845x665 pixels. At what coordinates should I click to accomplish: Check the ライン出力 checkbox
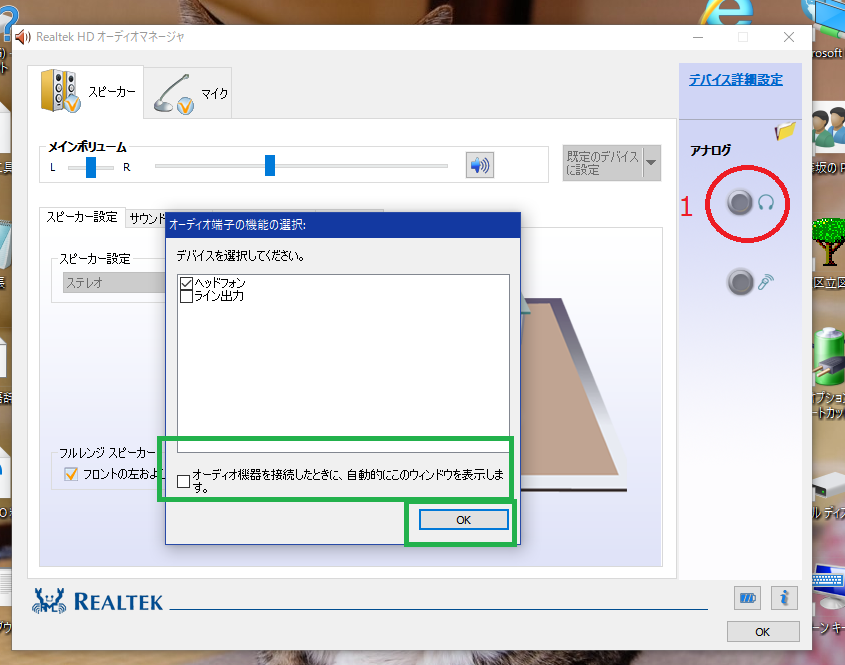click(x=186, y=296)
